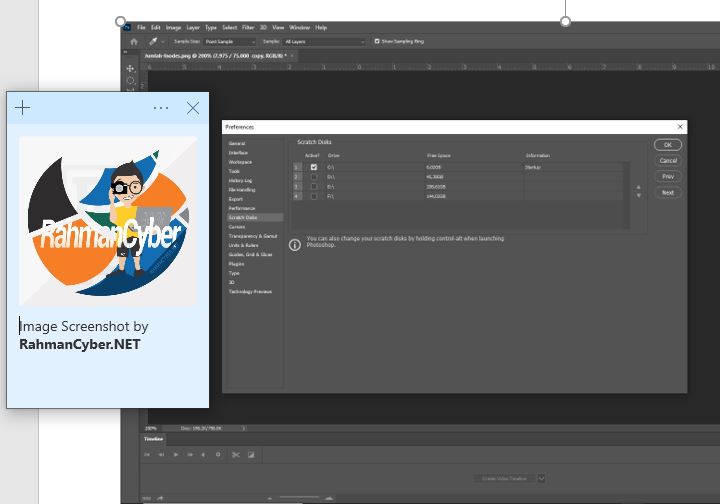Click sticky note text 'Image Screenshot by'
Image resolution: width=720 pixels, height=504 pixels.
point(84,326)
